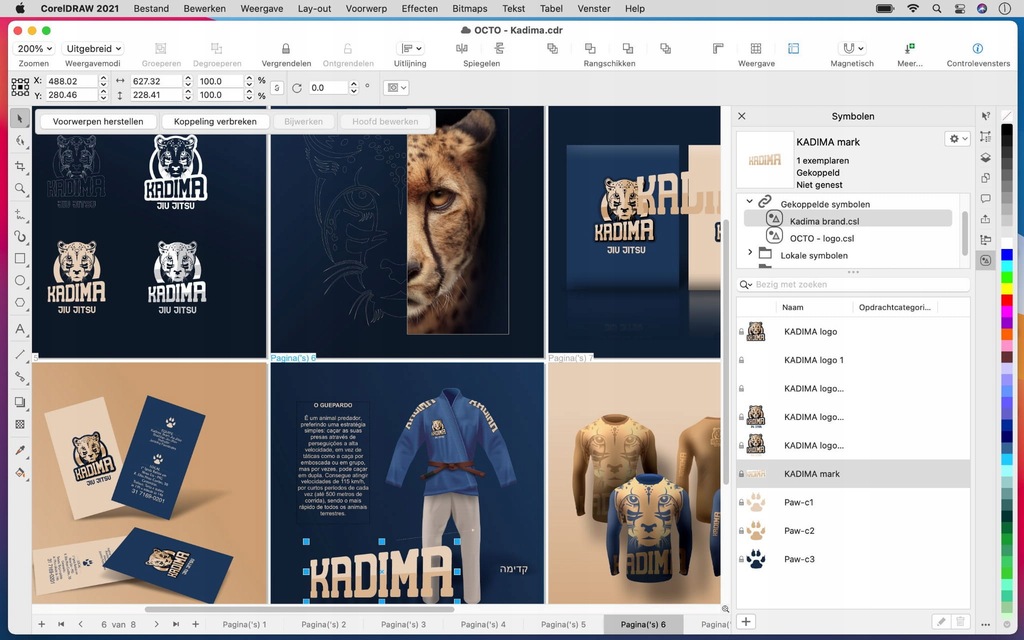Collapse the Gekoppelde symbolen tree

click(x=749, y=202)
